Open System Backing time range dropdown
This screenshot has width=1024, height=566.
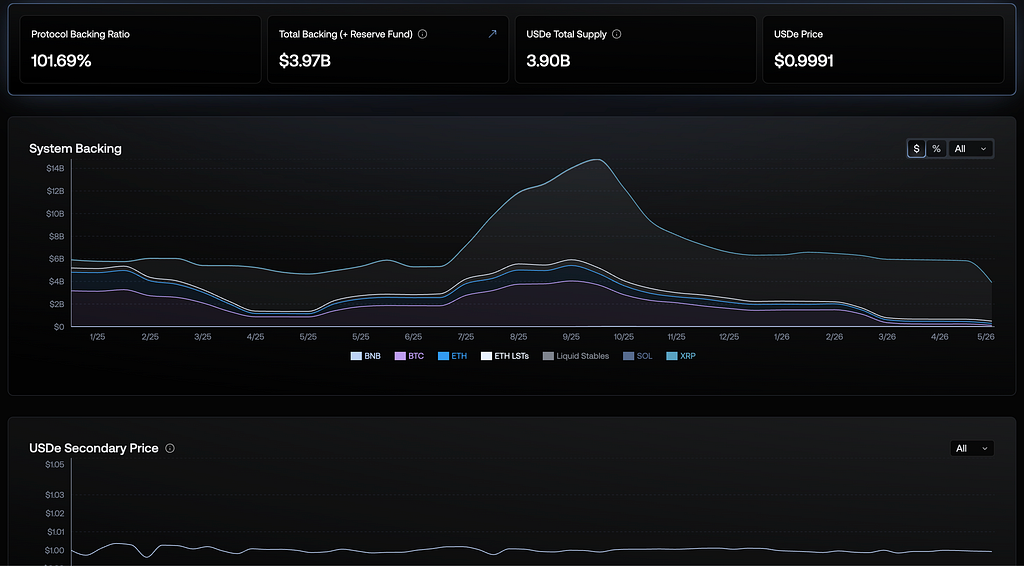970,149
